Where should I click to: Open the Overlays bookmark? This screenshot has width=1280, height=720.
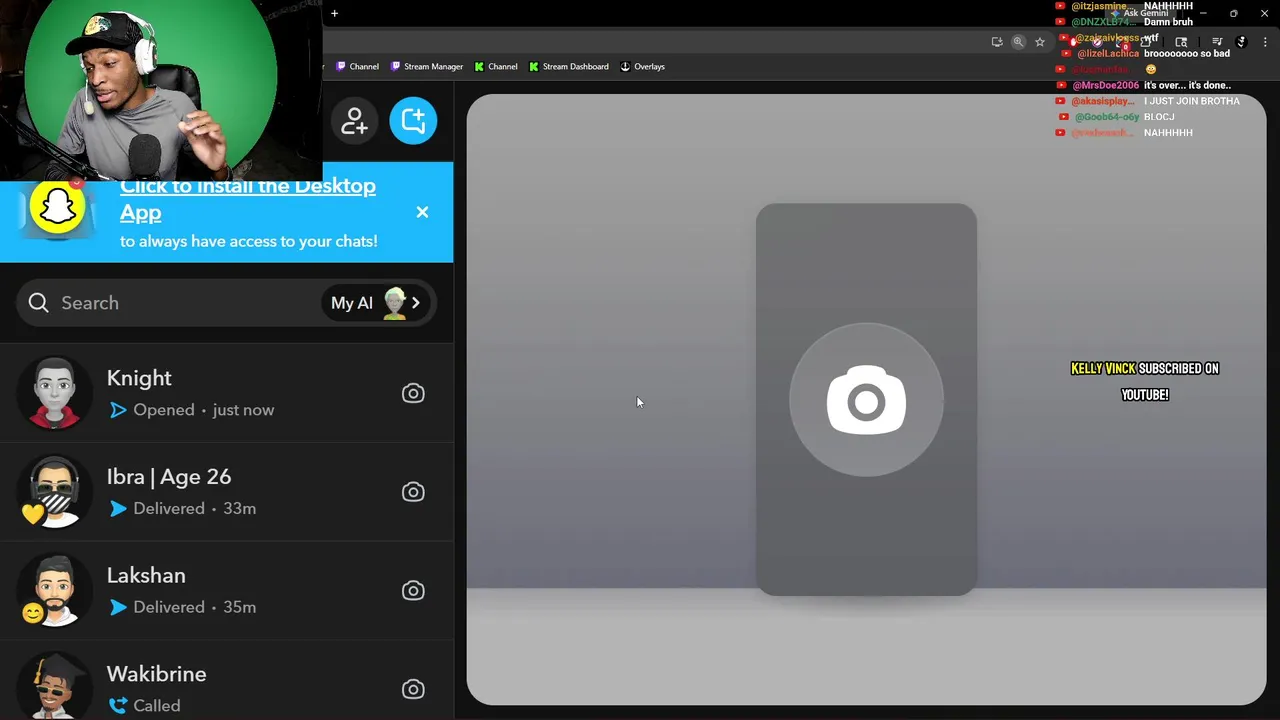[642, 66]
